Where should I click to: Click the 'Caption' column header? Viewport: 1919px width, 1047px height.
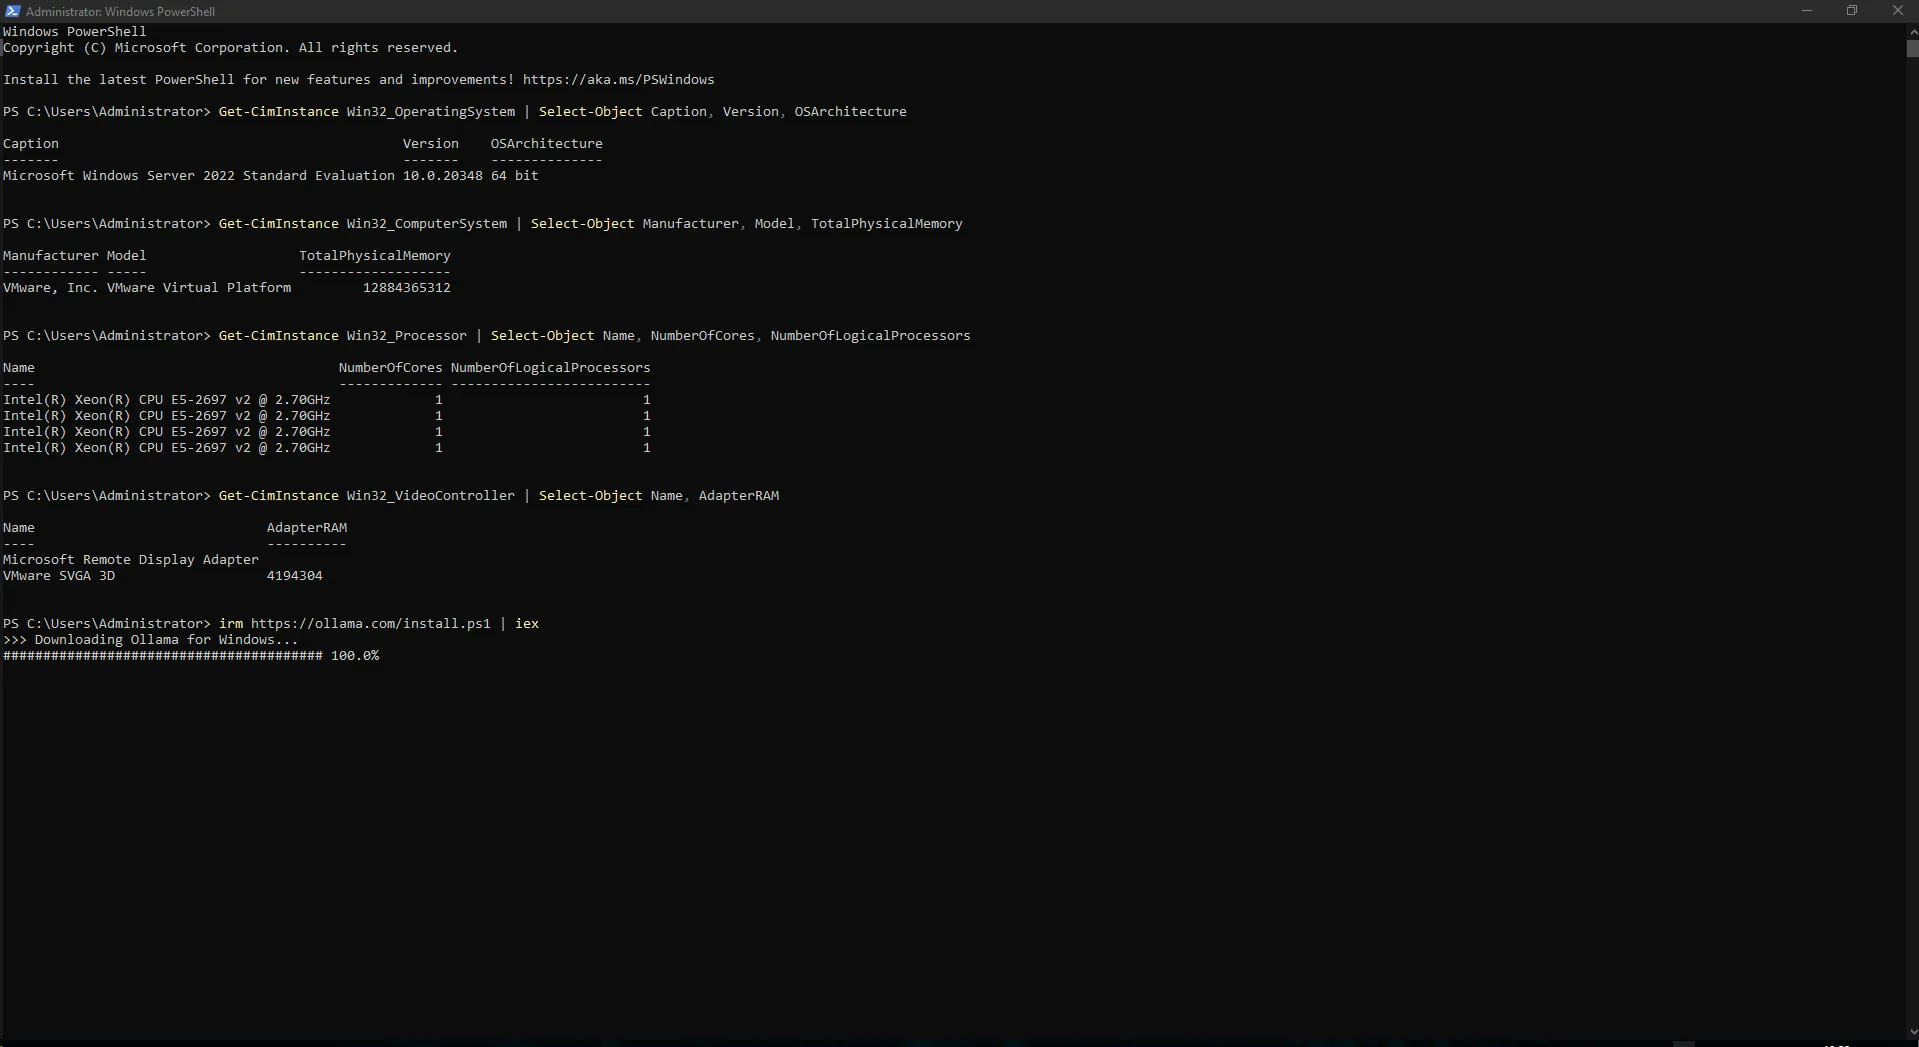(30, 144)
